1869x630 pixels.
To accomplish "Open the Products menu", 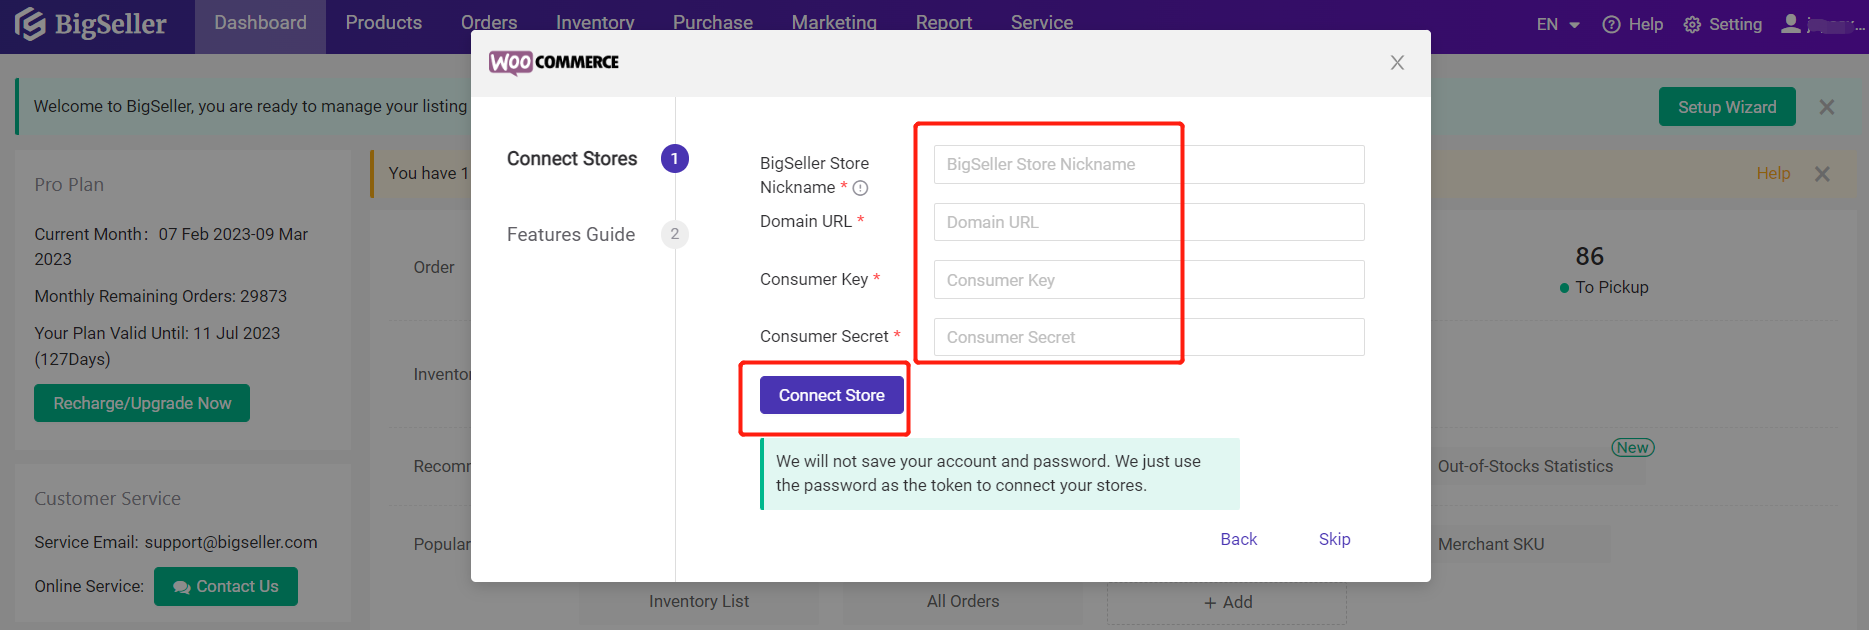I will (x=384, y=23).
